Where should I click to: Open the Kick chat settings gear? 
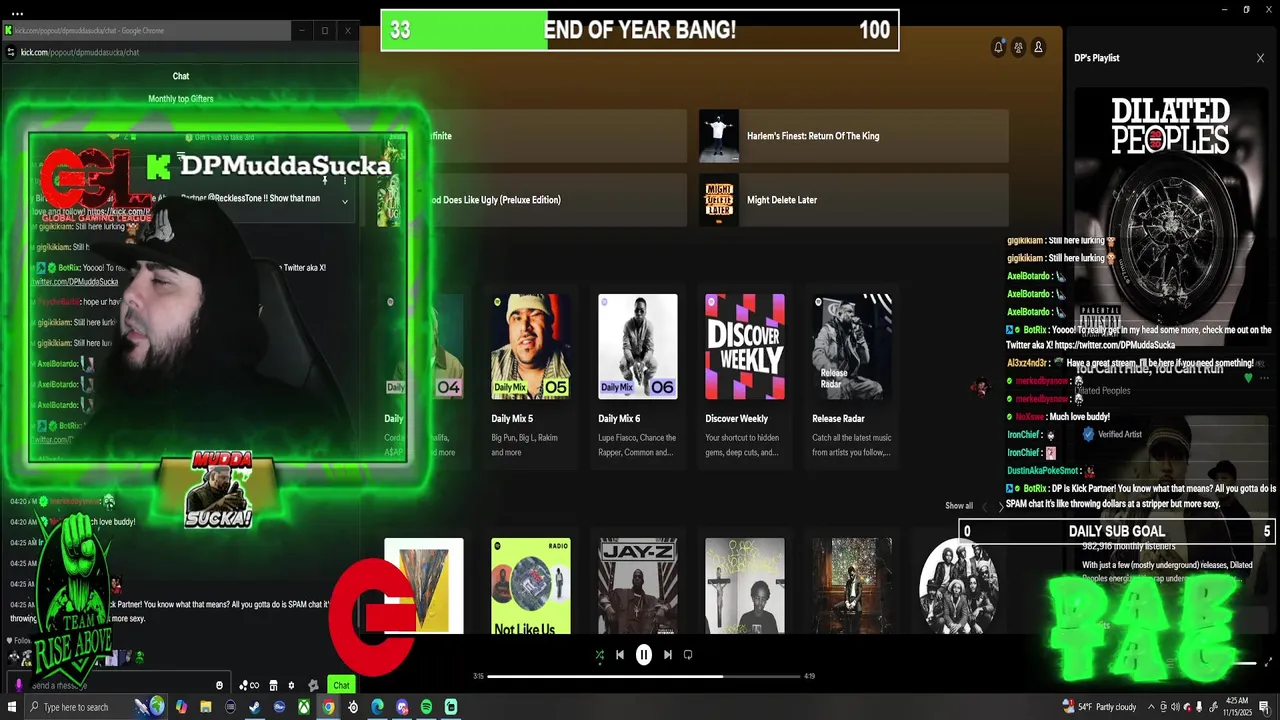coord(291,685)
